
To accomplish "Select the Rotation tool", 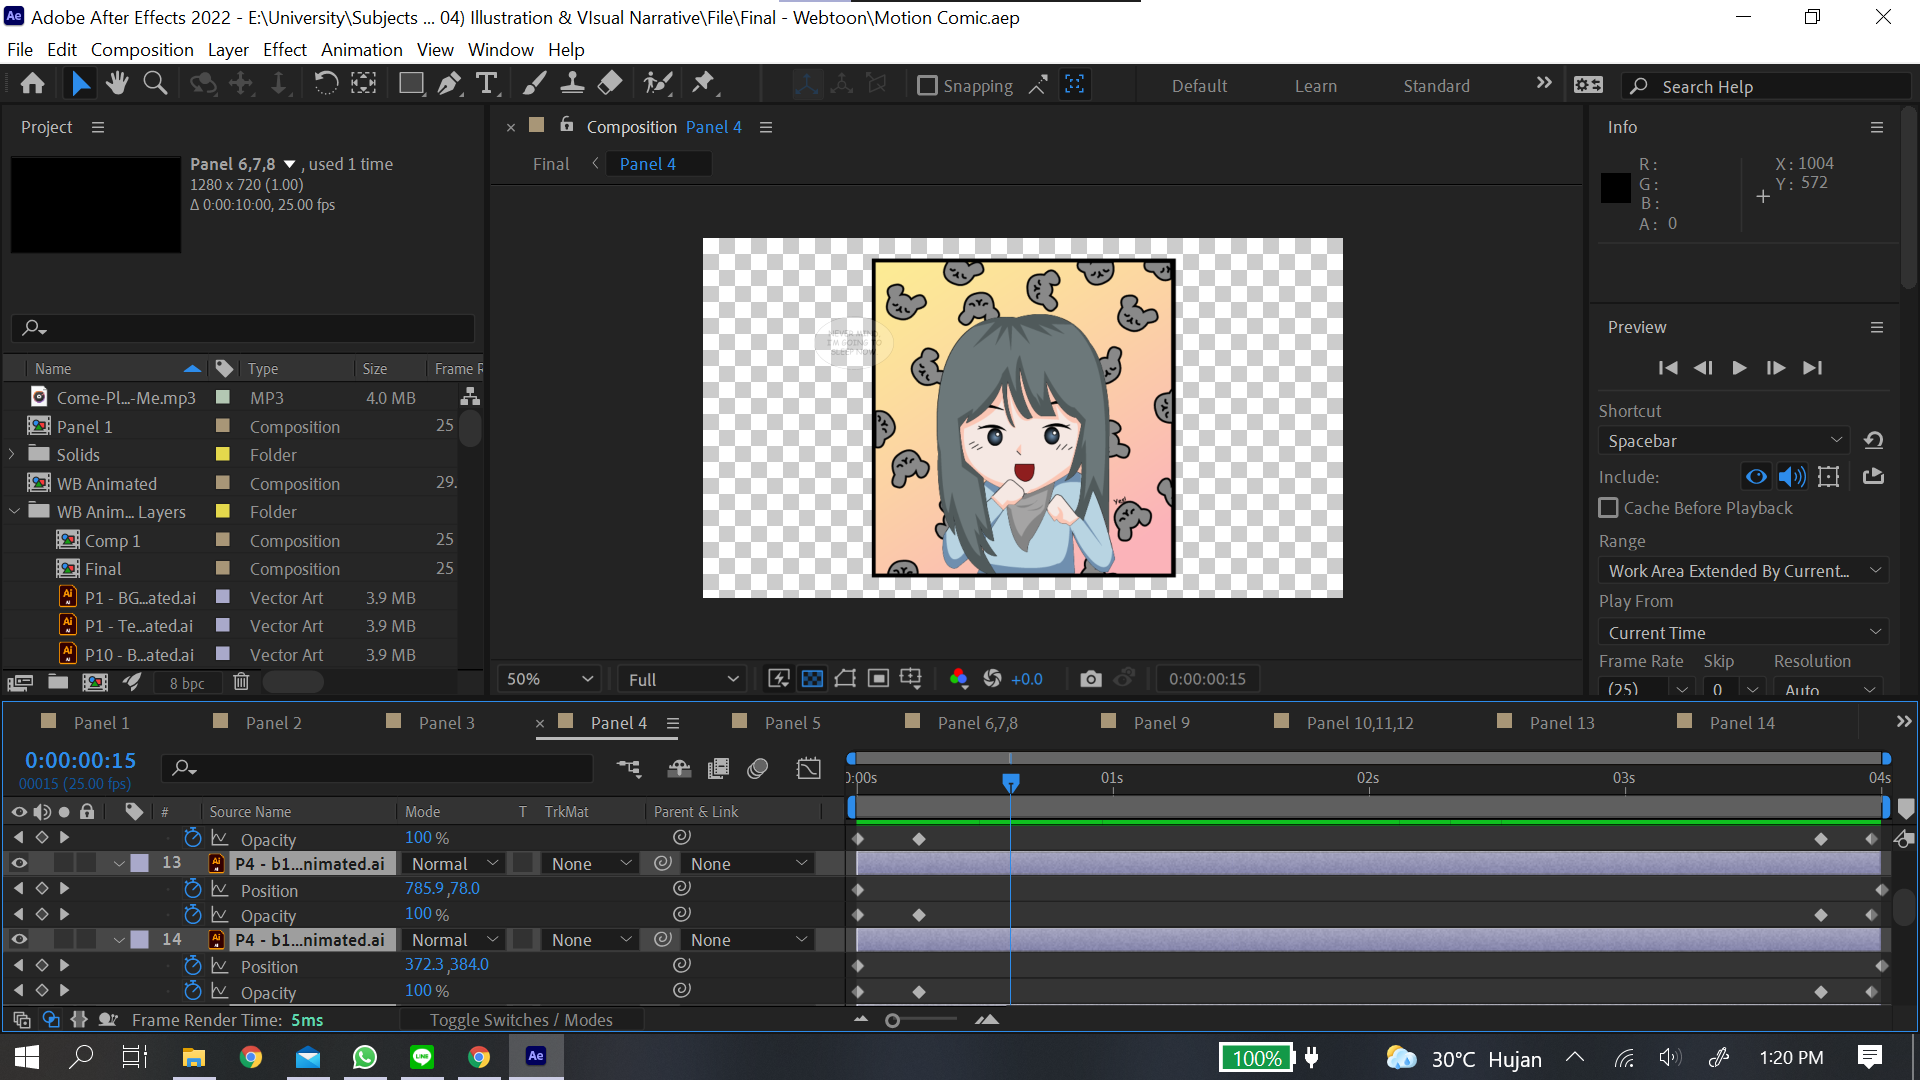I will (325, 84).
